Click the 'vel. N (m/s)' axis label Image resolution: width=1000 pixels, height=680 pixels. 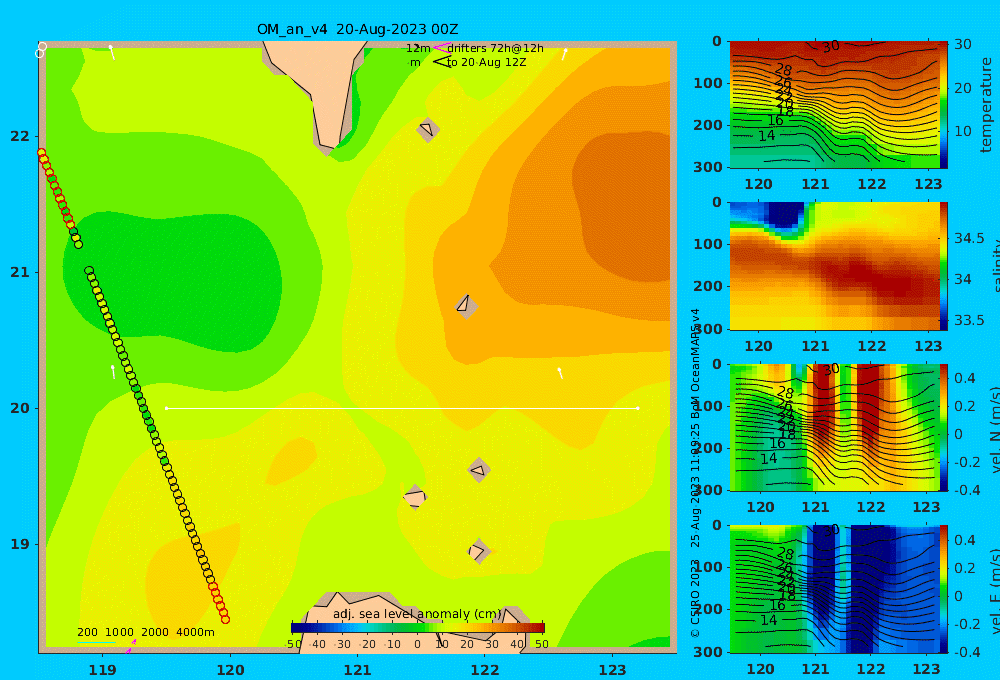[993, 430]
